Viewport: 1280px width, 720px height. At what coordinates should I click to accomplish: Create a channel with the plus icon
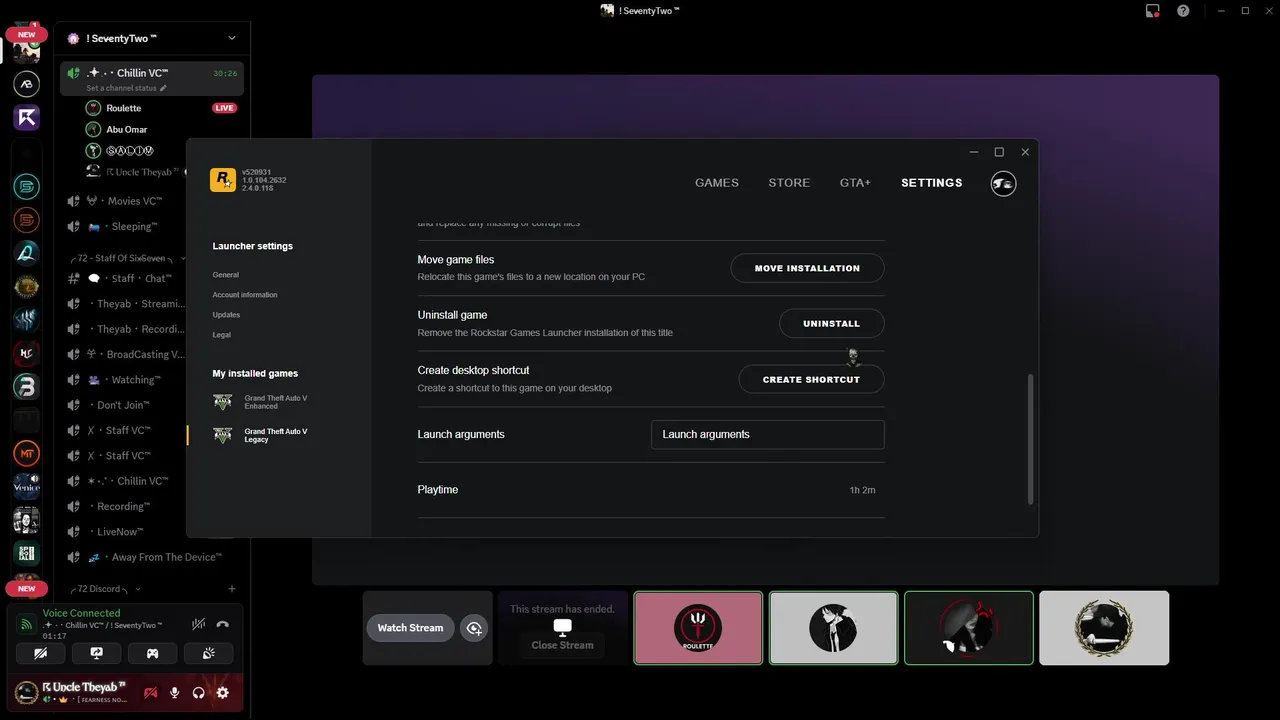coord(232,589)
